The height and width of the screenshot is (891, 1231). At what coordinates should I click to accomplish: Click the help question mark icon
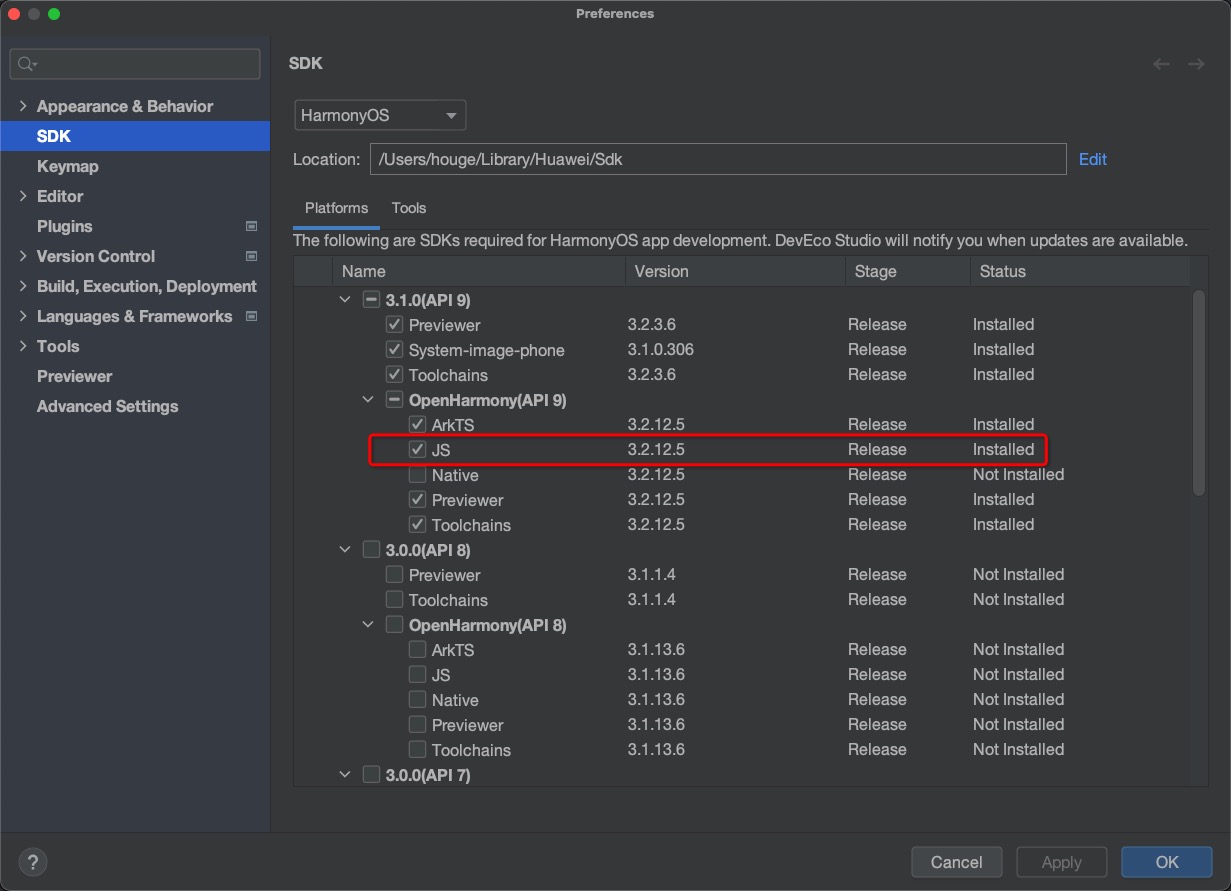(33, 862)
